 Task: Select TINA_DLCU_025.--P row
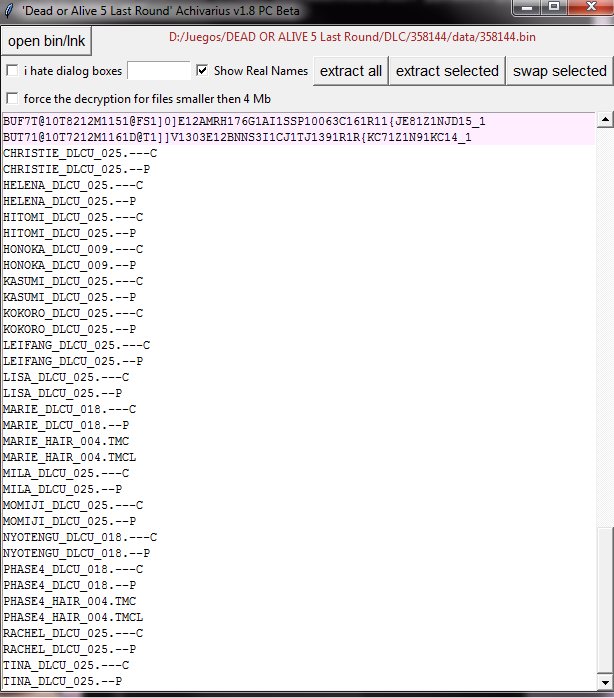point(298,682)
